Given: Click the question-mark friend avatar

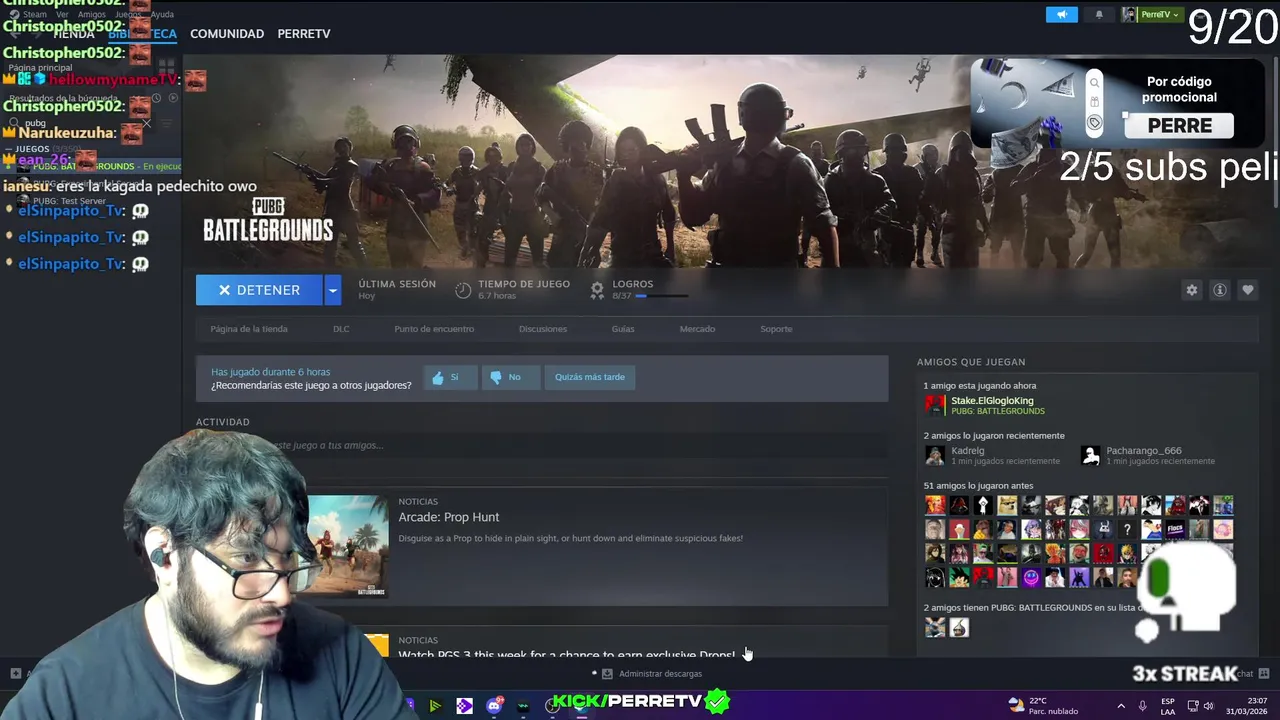Looking at the screenshot, I should coord(1127,529).
